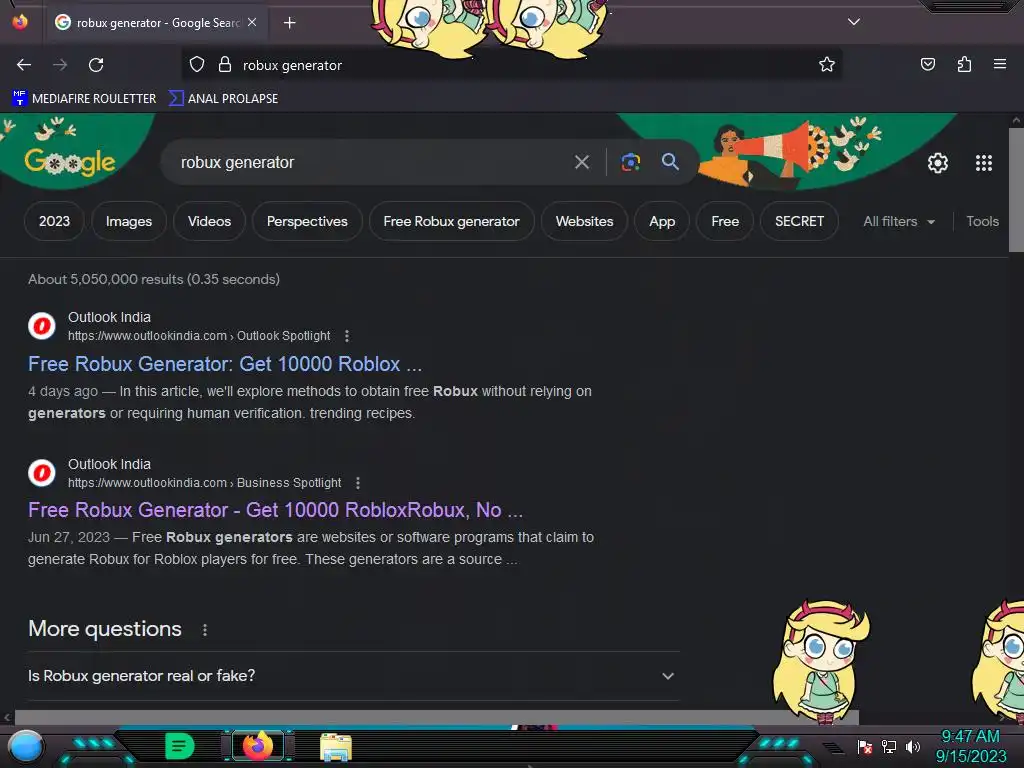Click the Firefox taskbar icon
The image size is (1024, 768).
pyautogui.click(x=258, y=746)
